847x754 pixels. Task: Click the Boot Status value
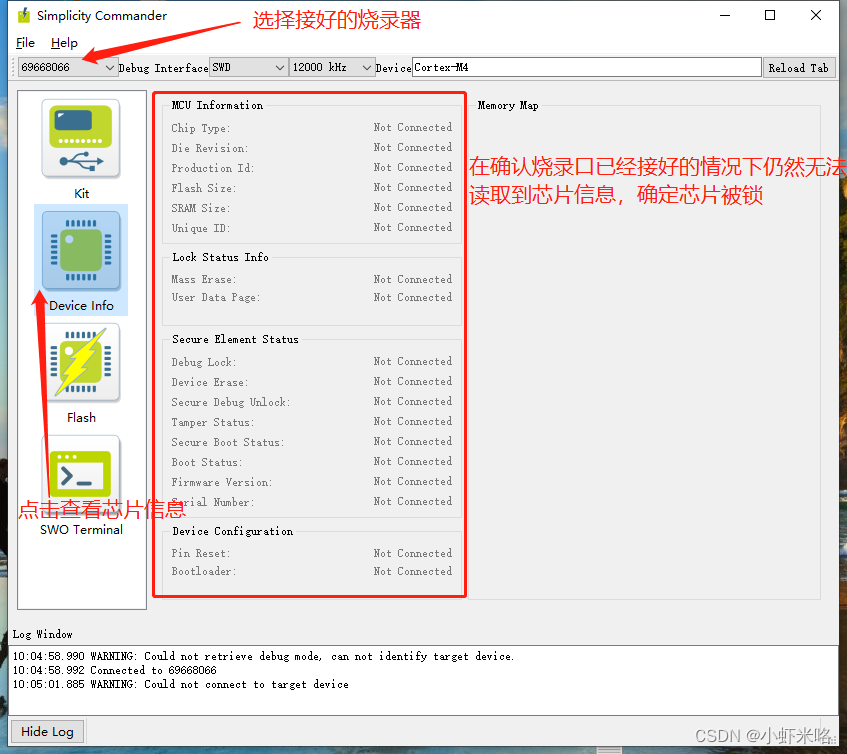pos(413,461)
